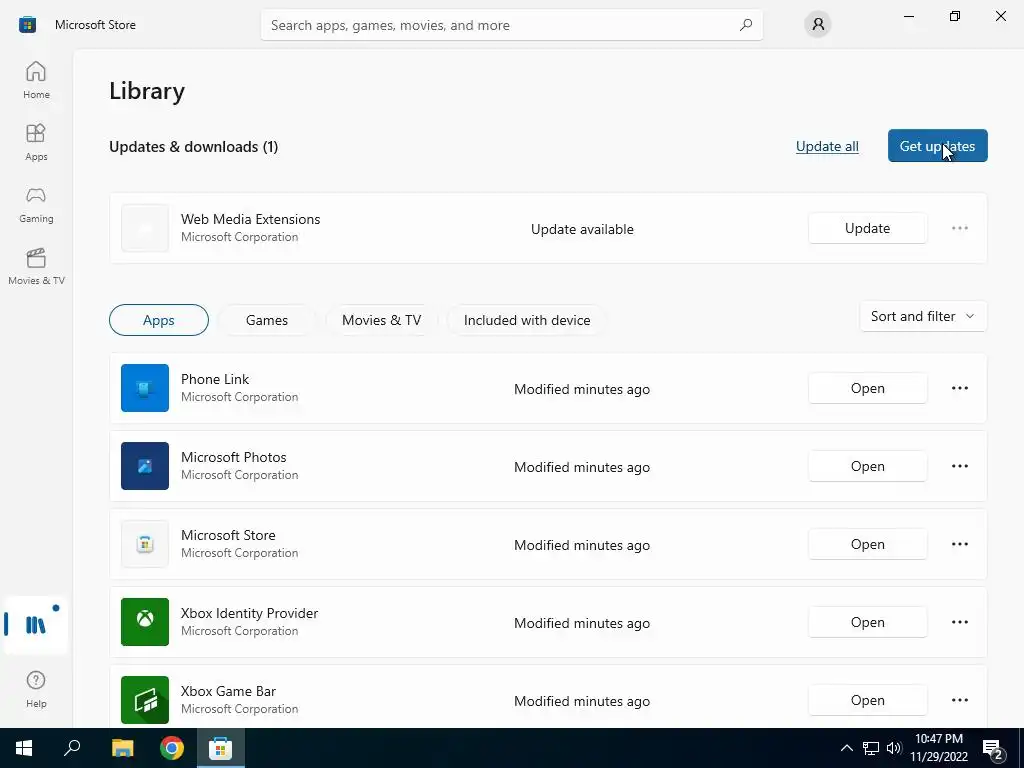Open Microsoft Photos app

867,466
